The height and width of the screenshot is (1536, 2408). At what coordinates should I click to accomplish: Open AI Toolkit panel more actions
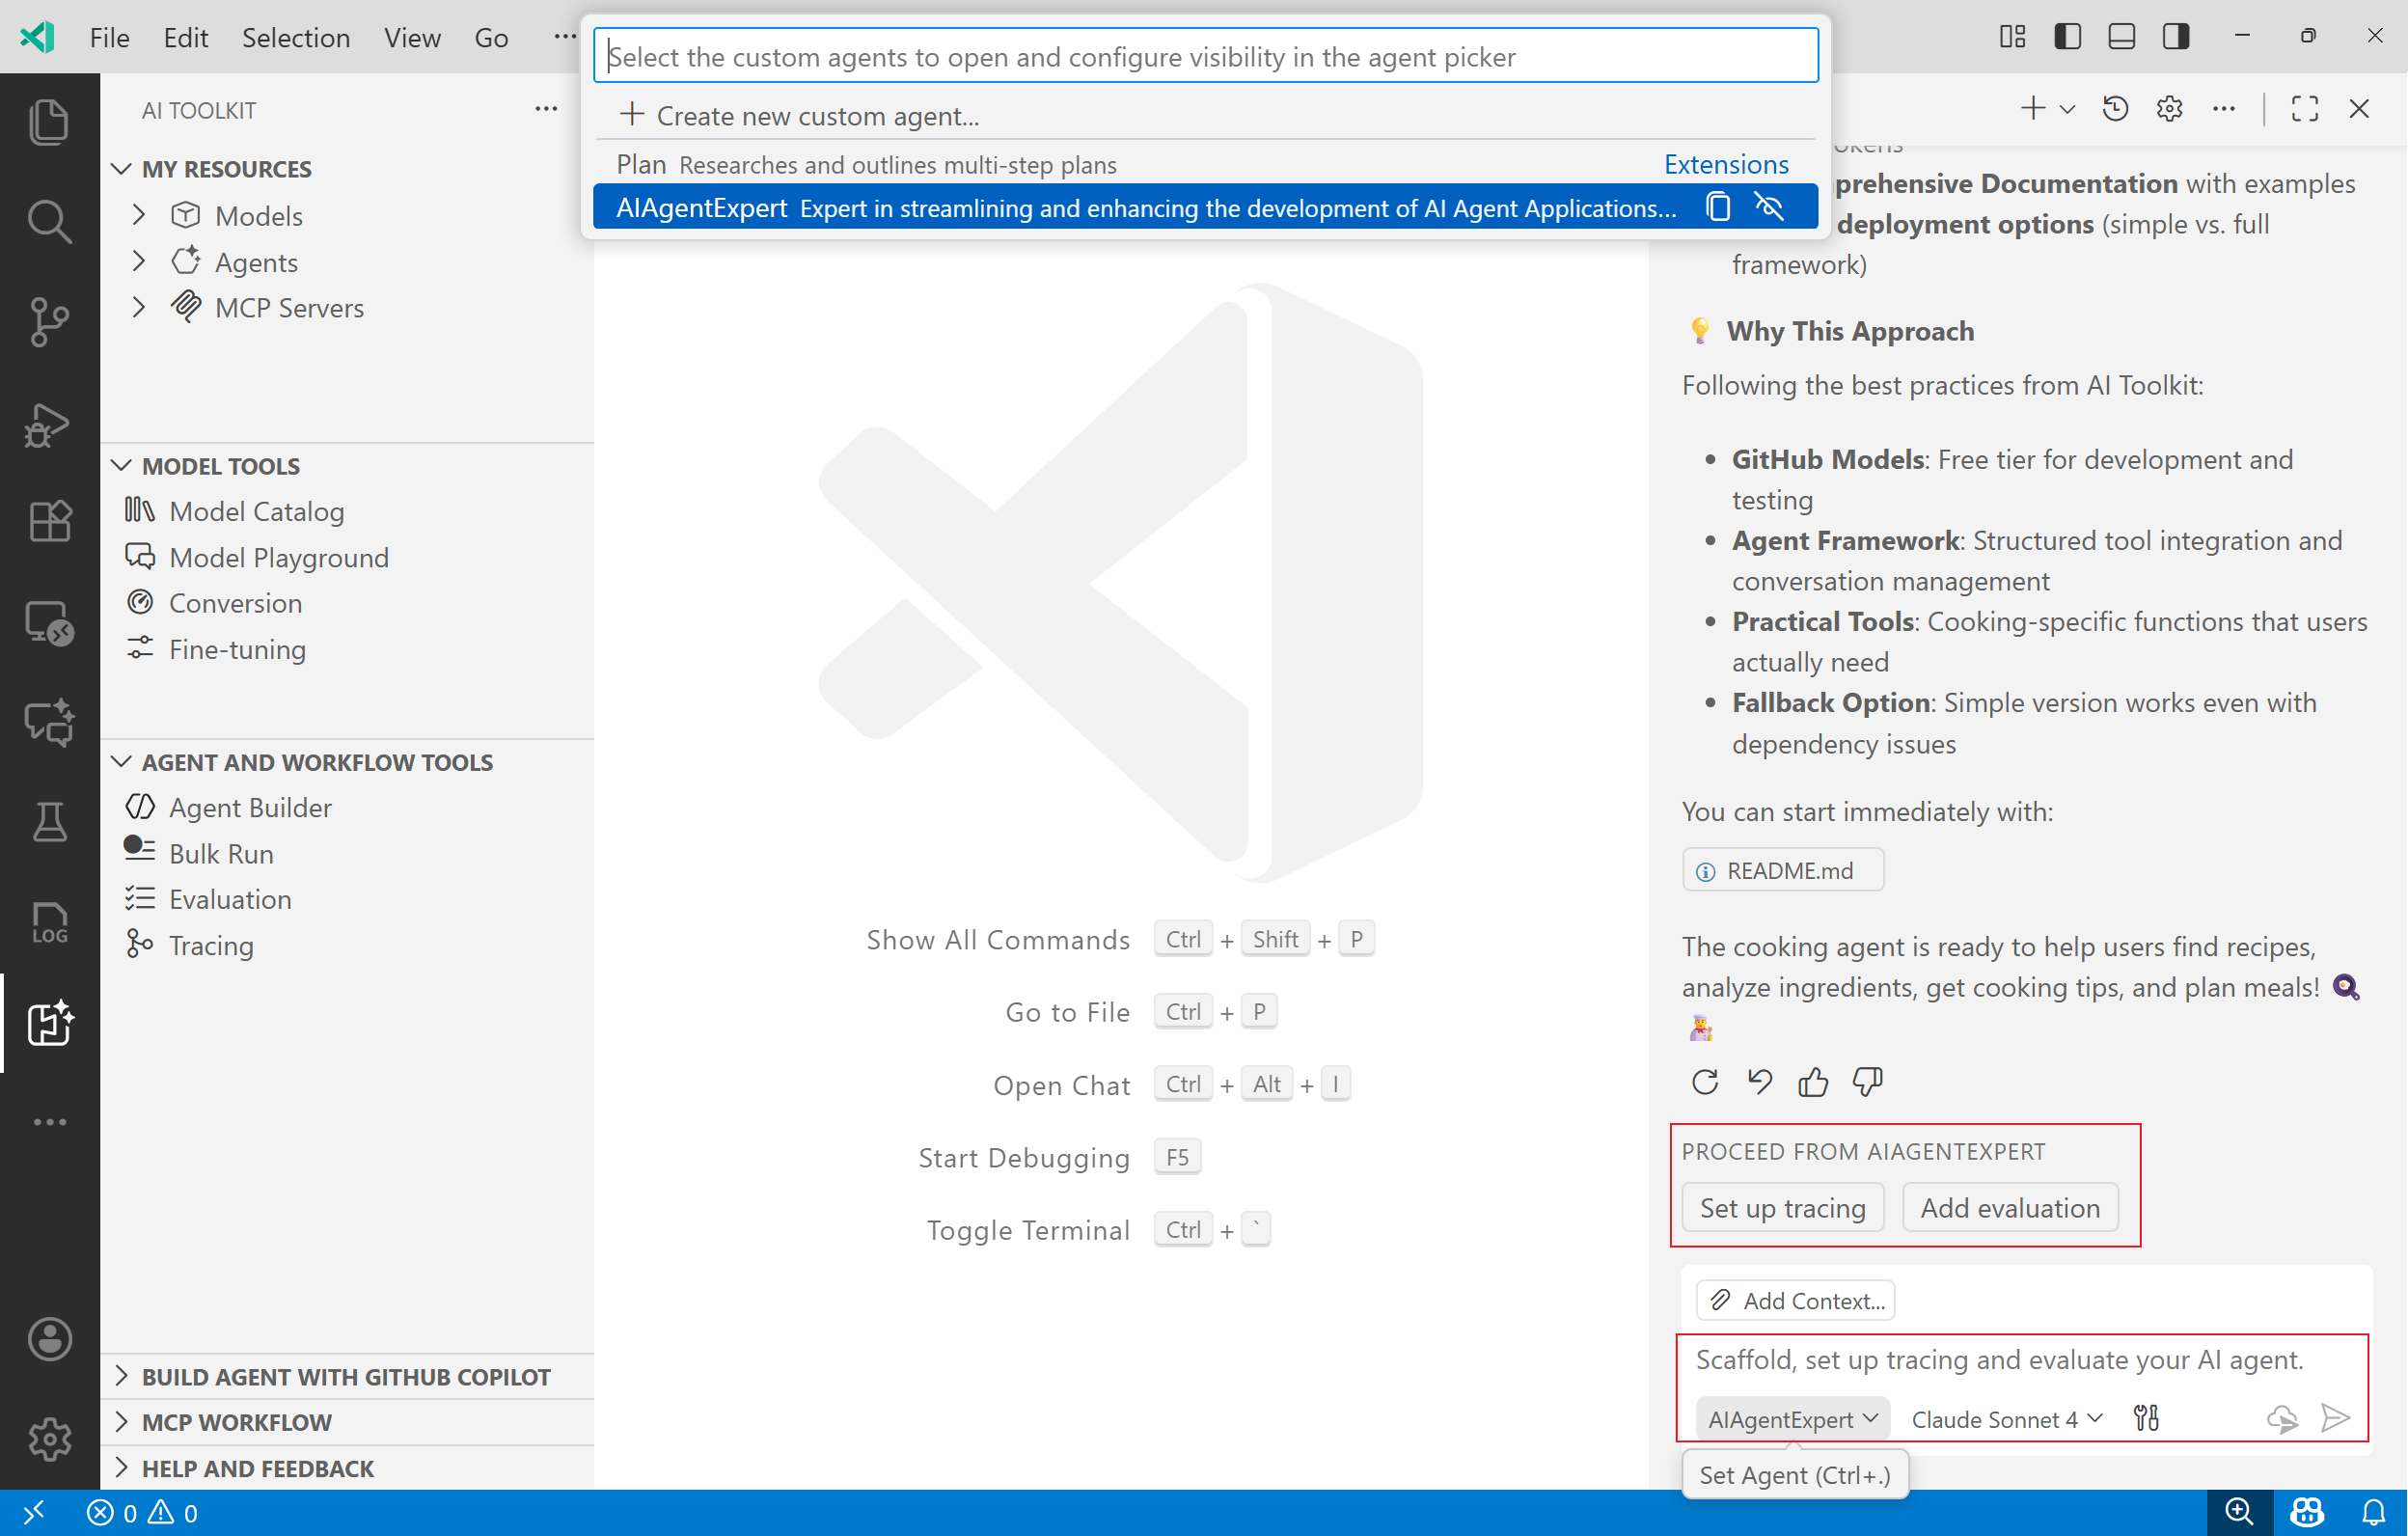tap(546, 109)
